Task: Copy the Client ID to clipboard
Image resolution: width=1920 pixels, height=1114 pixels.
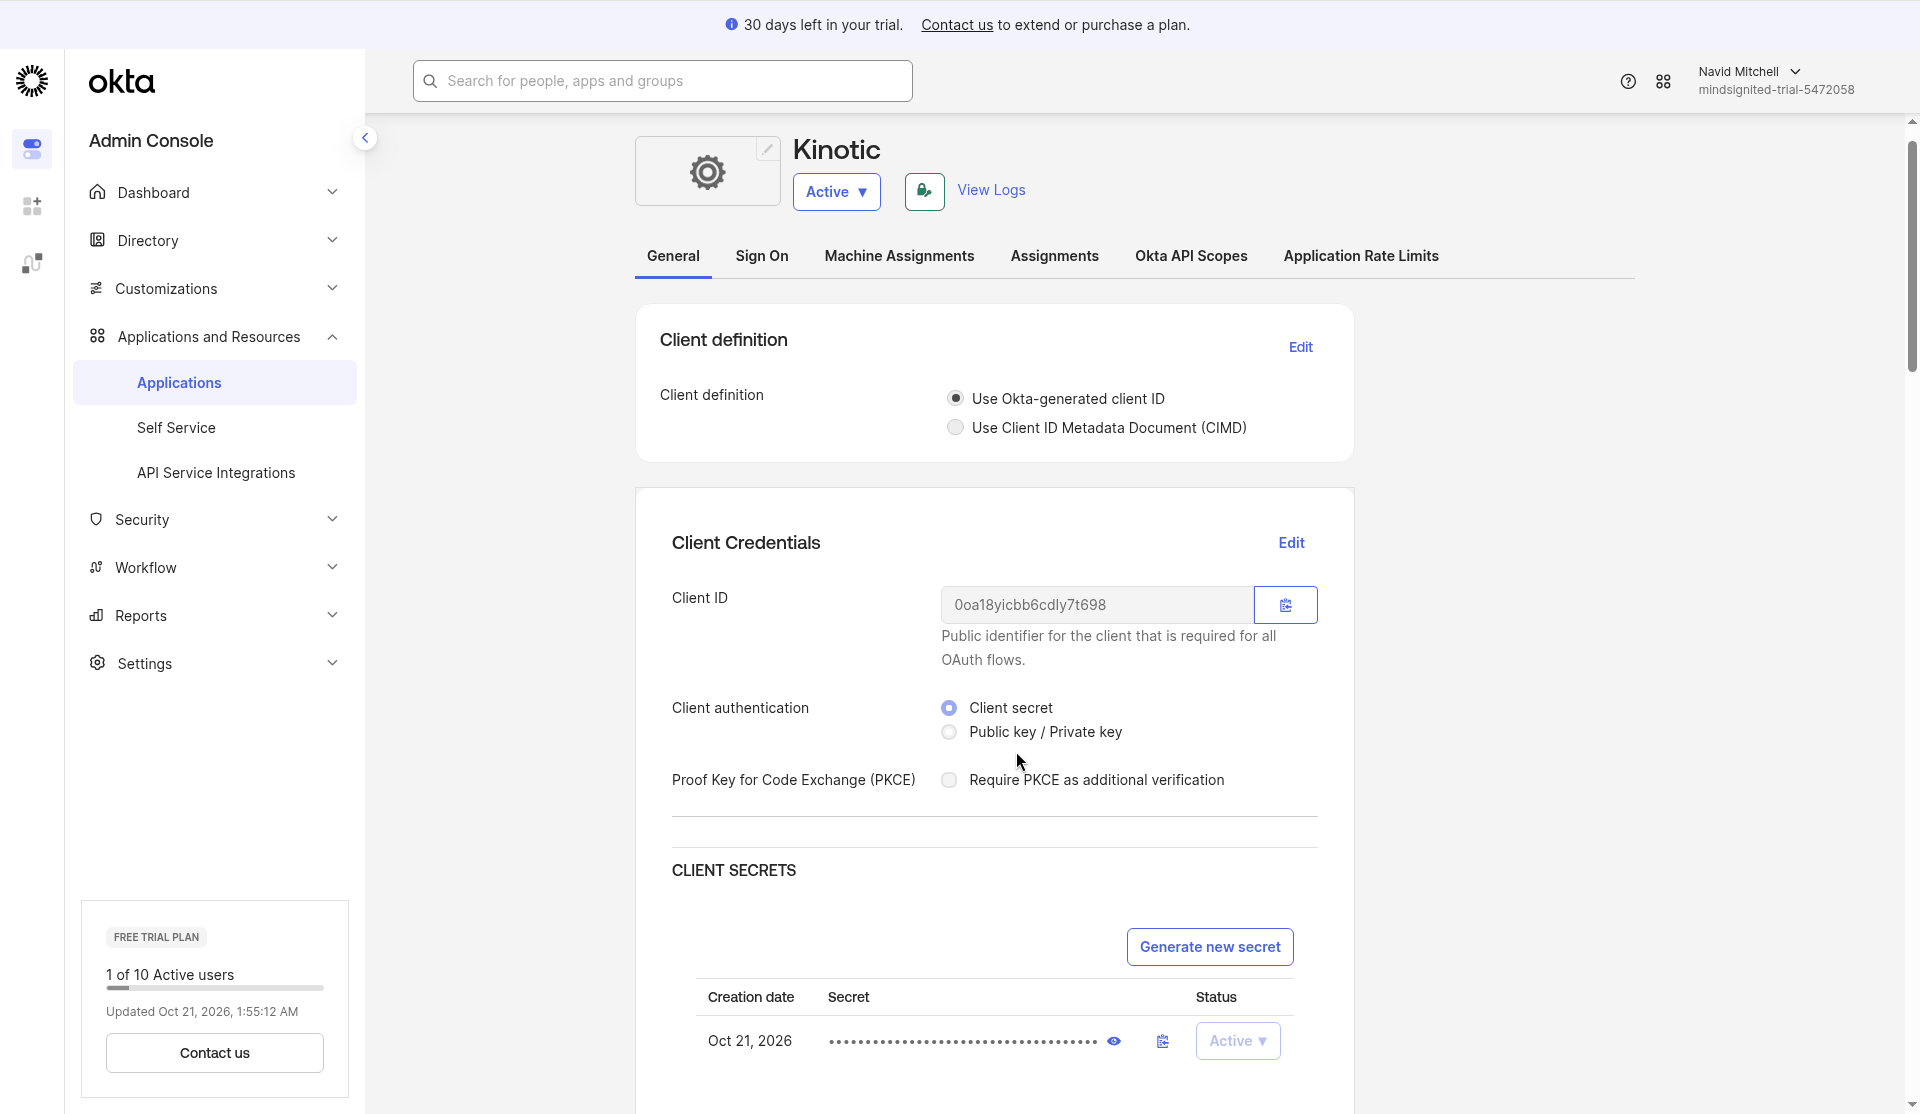Action: click(x=1286, y=605)
